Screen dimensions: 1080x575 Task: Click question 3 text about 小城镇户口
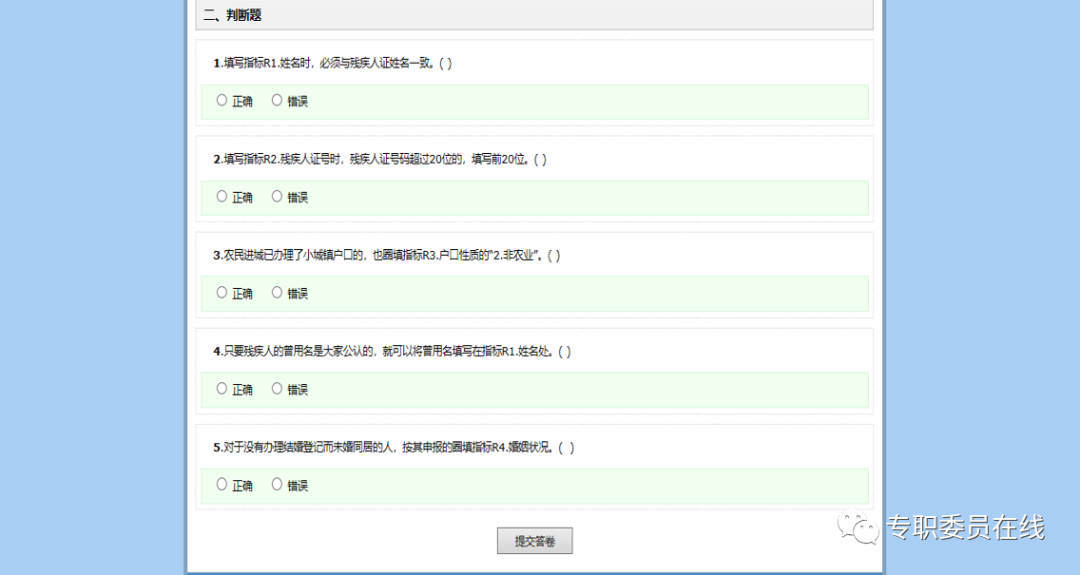(387, 255)
